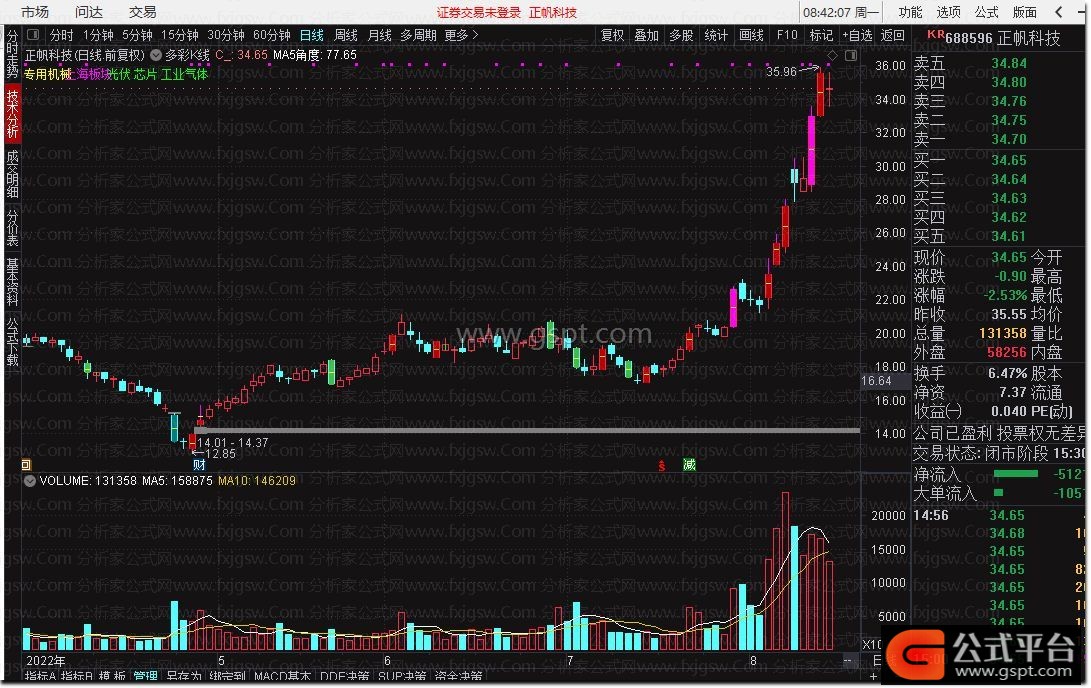Screen dimensions: 1091x688
Task: Open the 功能 menu
Action: pyautogui.click(x=910, y=12)
